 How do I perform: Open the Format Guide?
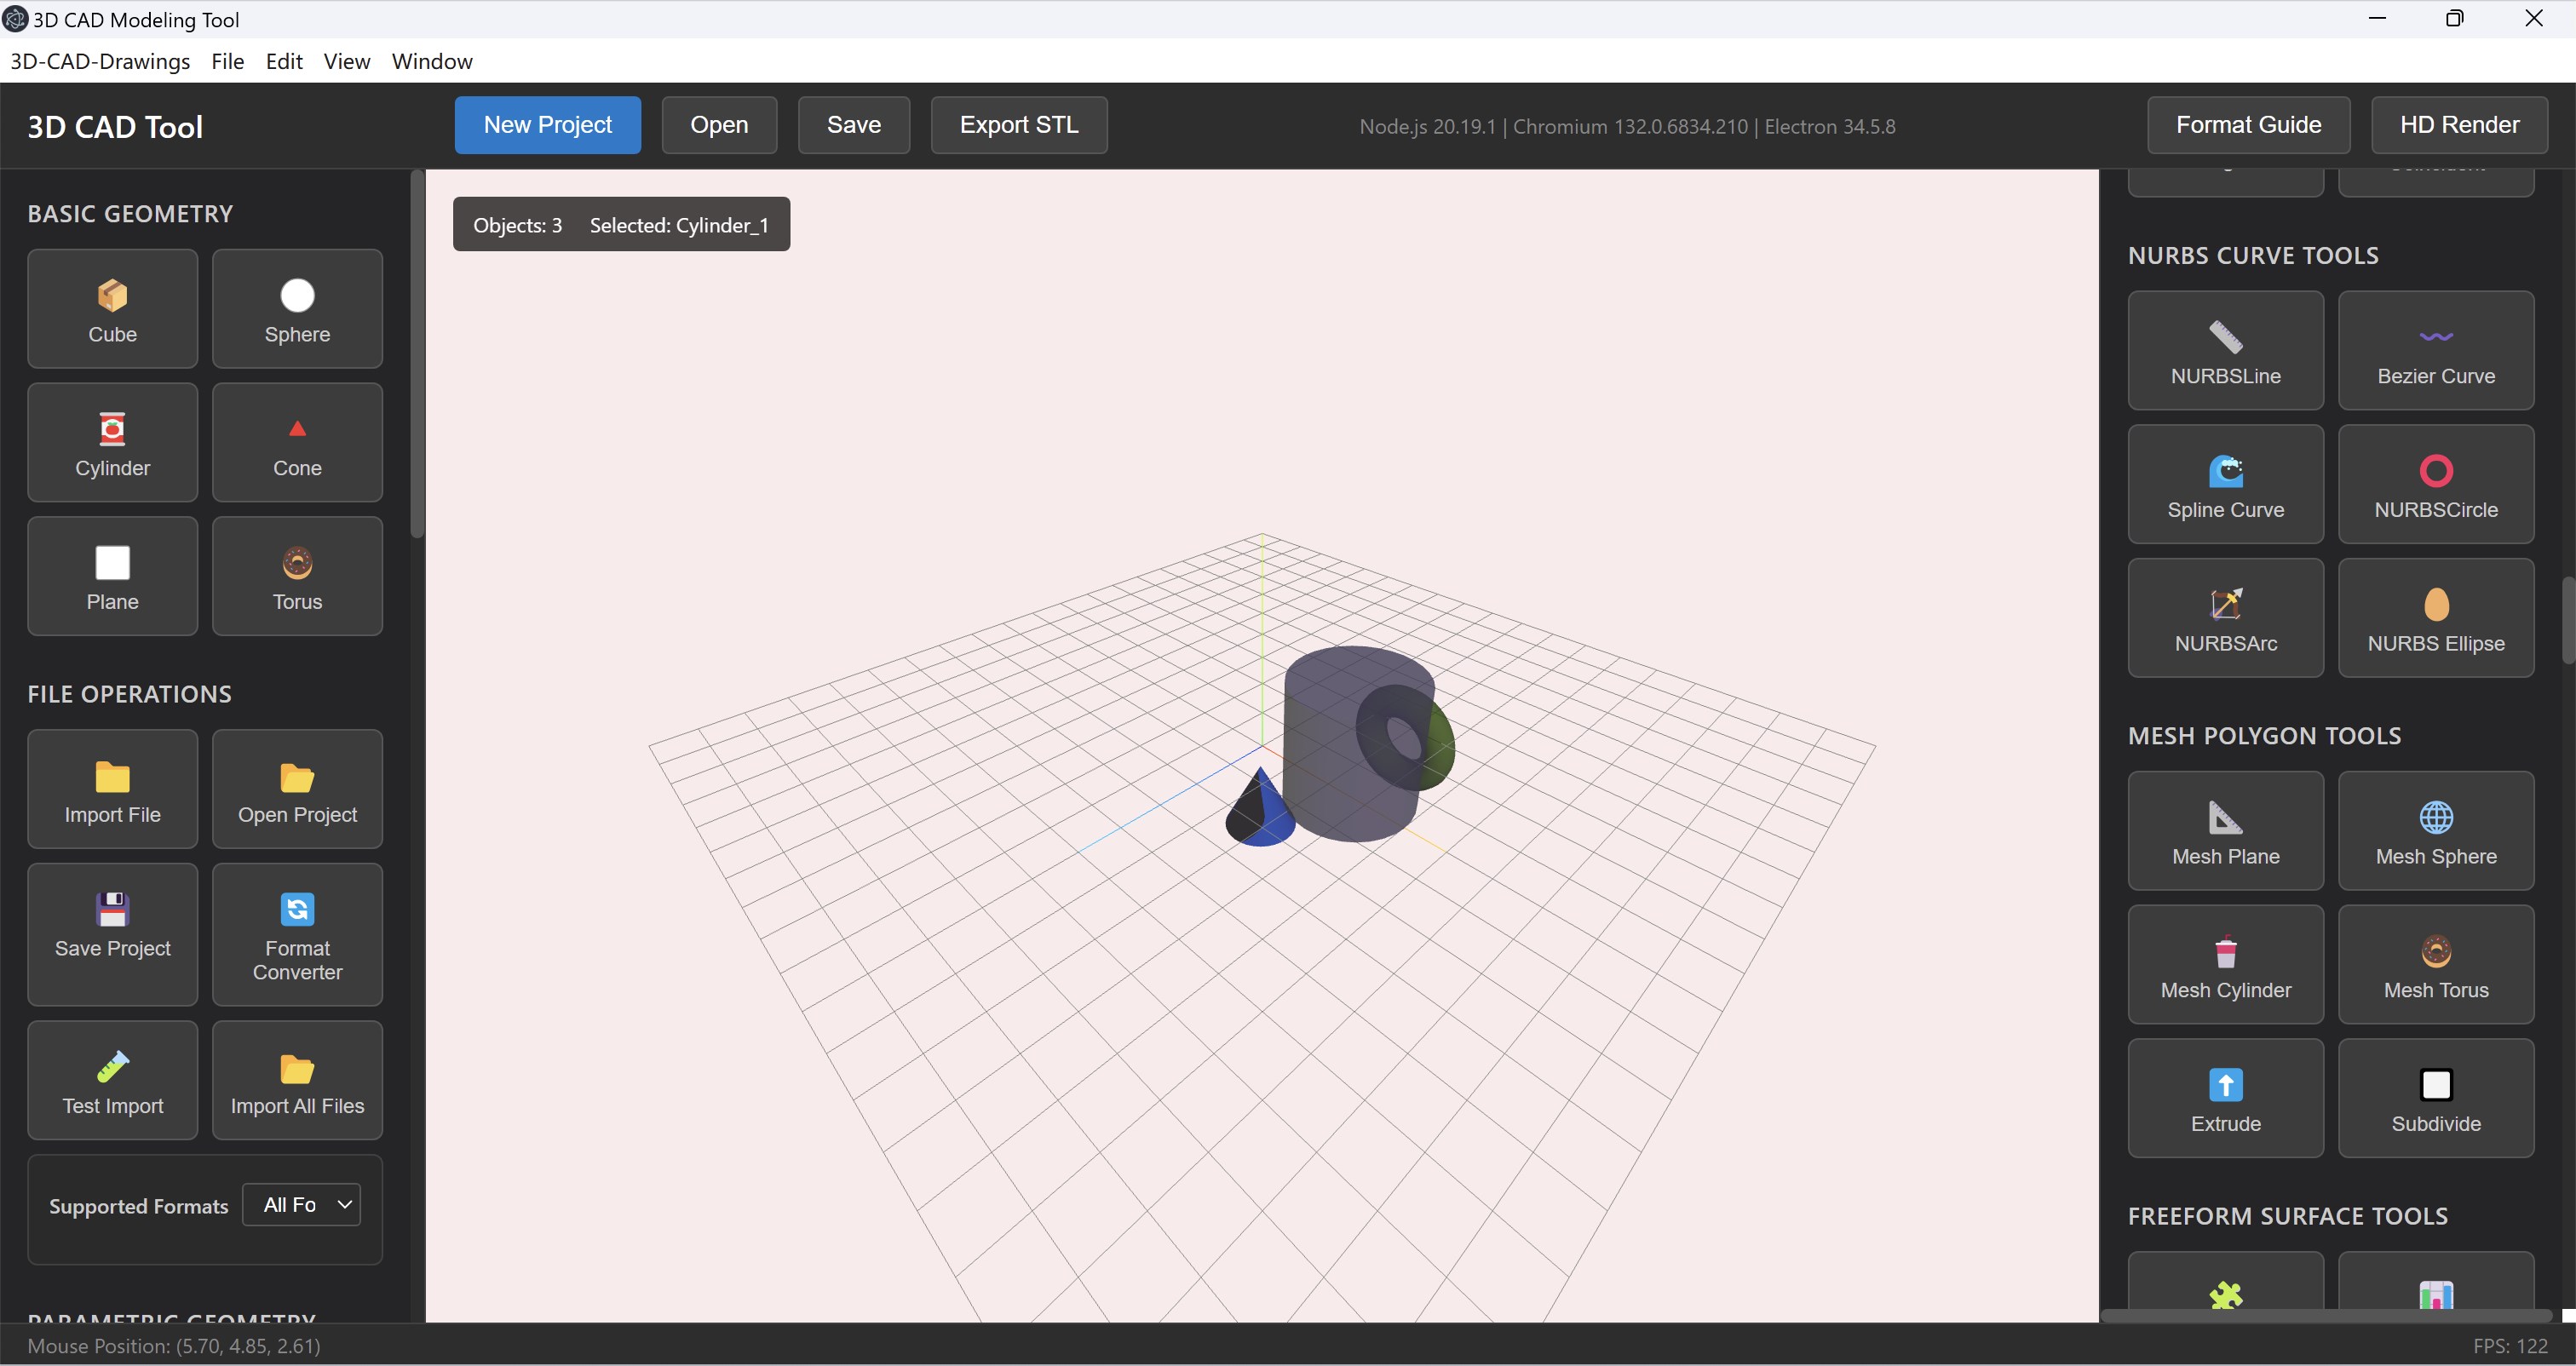point(2247,124)
